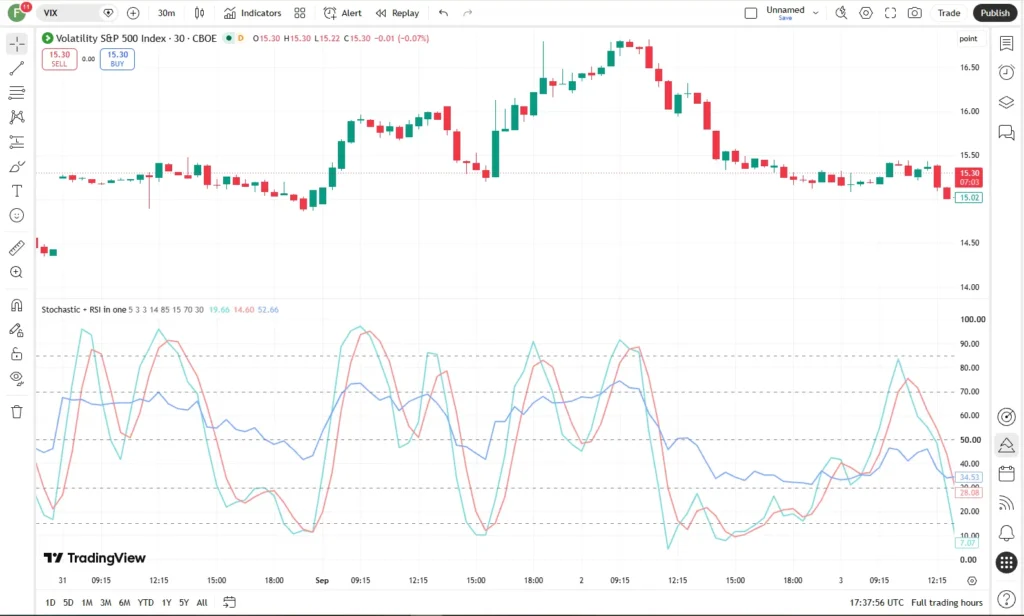This screenshot has width=1024, height=616.
Task: Open quick search icon
Action: (841, 12)
